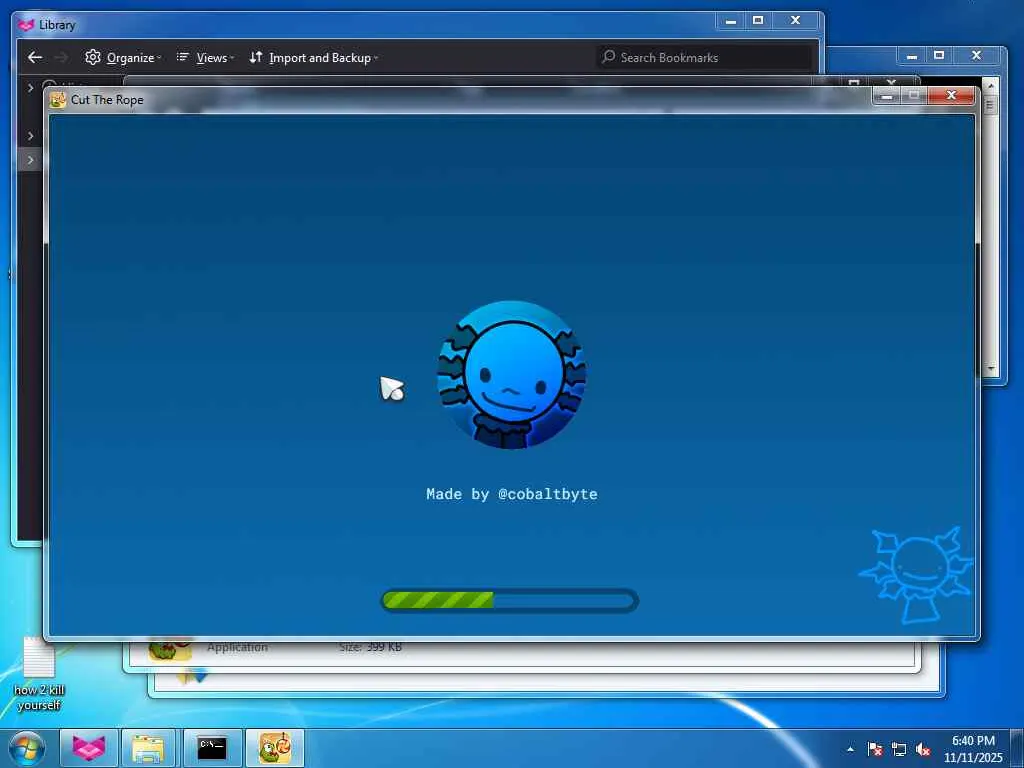Show hidden tray icons arrow
Screen dimensions: 1024x768
[x=850, y=749]
